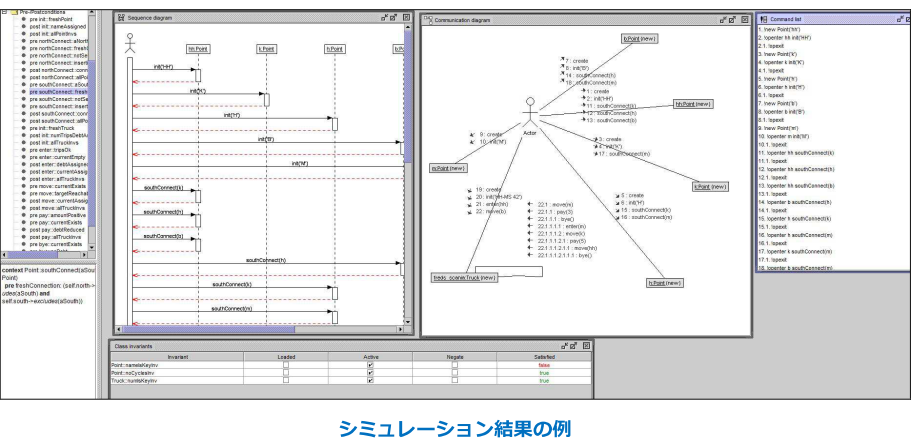Select 'pre pay::amountPositive' tree item
911x447 pixels.
pyautogui.click(x=58, y=215)
